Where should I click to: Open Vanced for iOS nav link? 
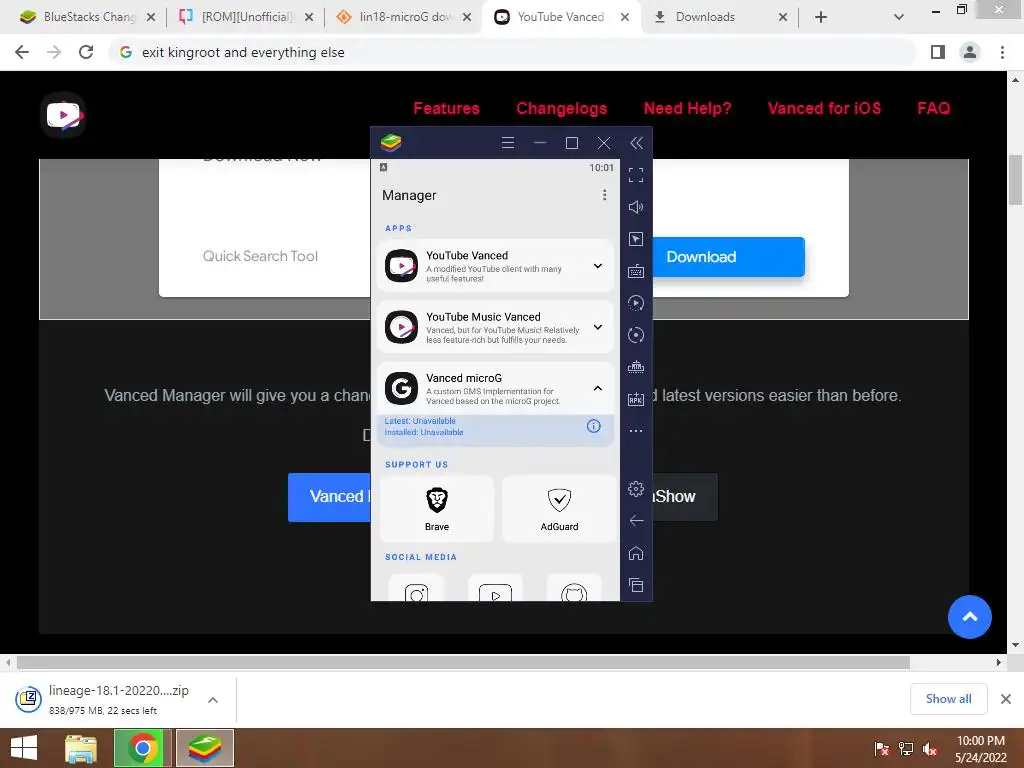[x=824, y=108]
